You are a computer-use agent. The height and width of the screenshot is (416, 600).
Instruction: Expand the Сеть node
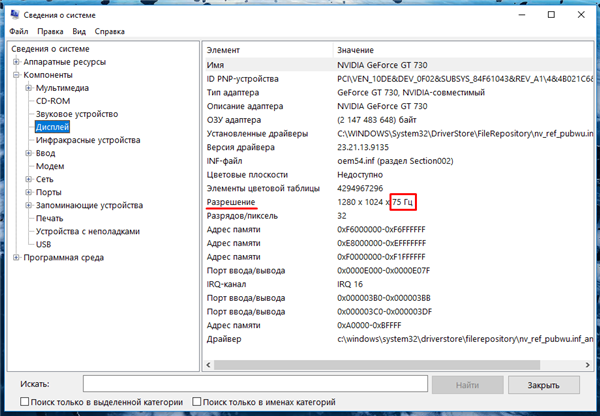tap(28, 179)
